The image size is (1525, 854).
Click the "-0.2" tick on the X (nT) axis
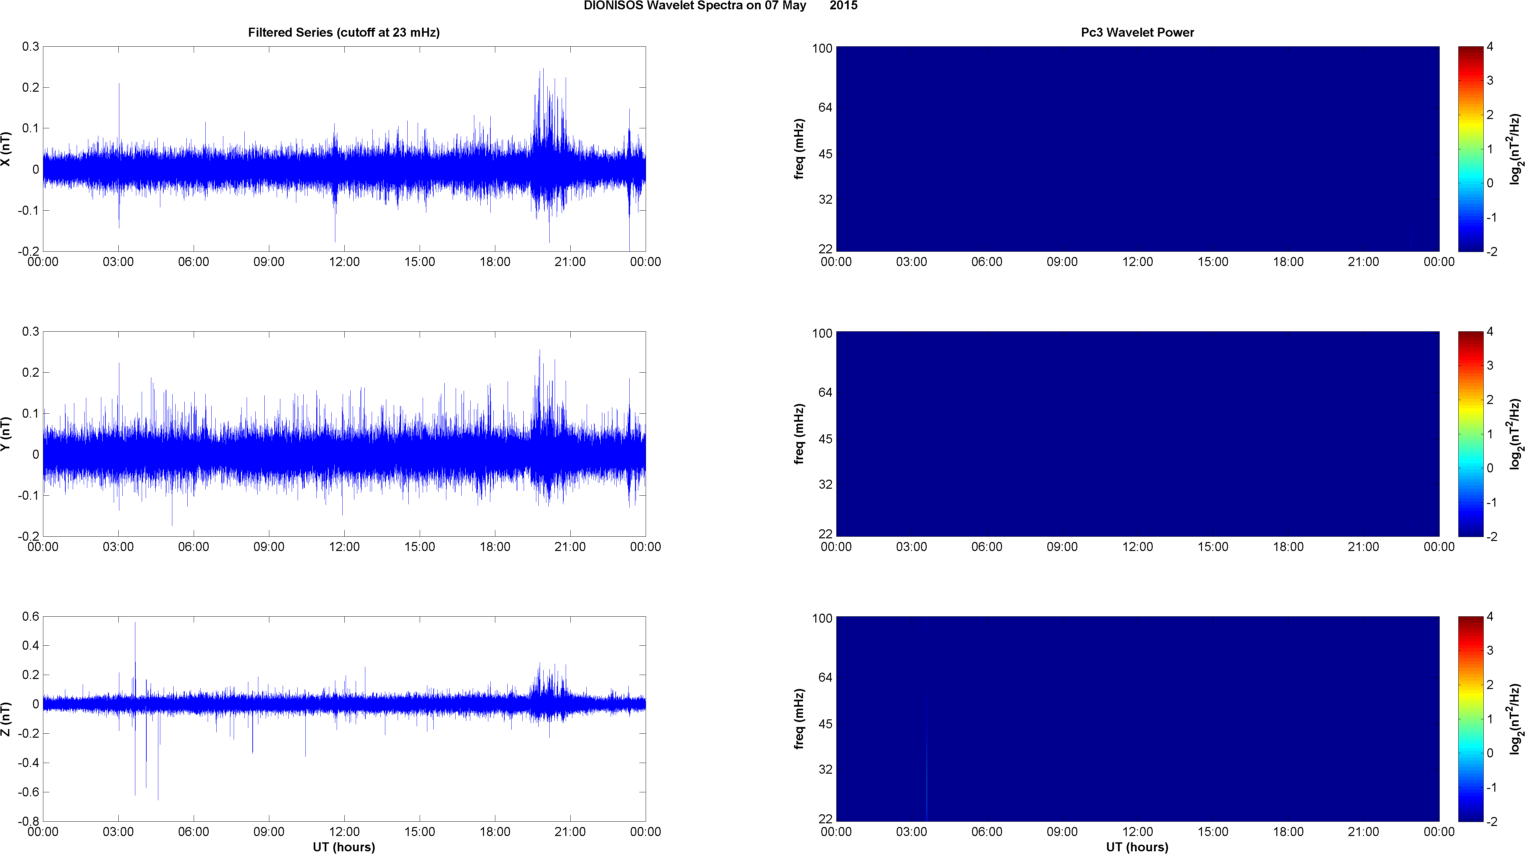[x=28, y=252]
